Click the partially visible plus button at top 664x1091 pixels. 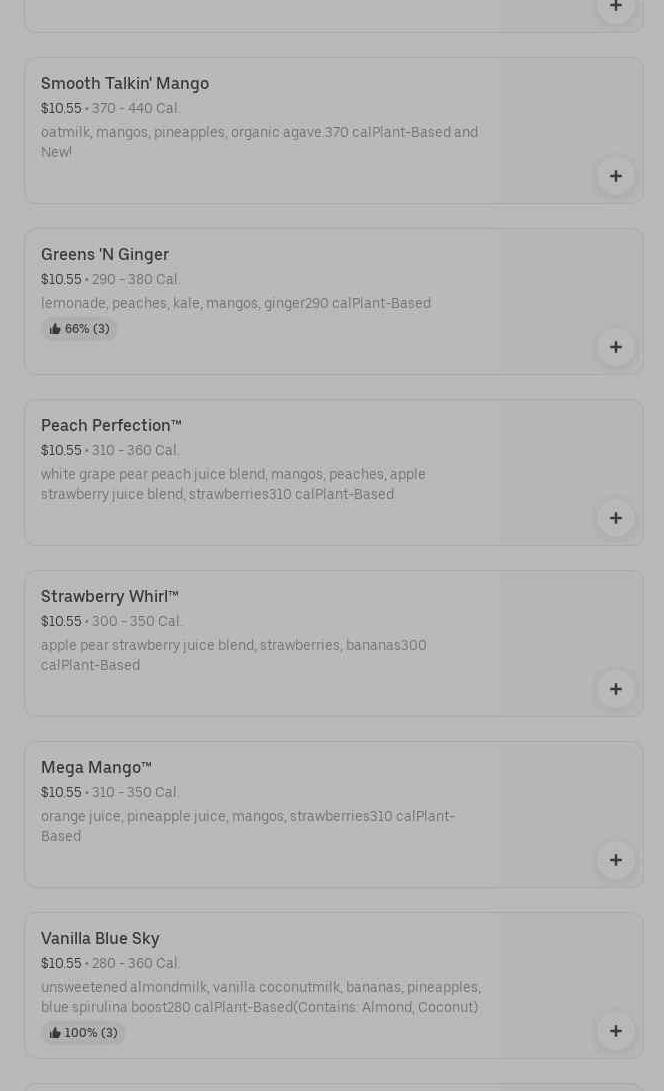(615, 7)
